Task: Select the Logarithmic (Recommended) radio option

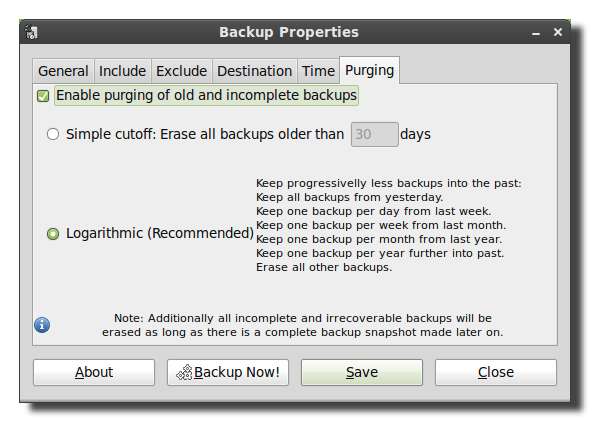Action: coord(53,234)
